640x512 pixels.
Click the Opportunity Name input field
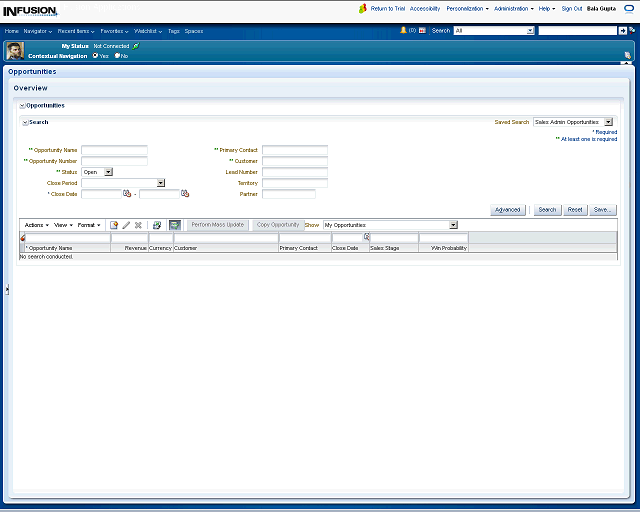pos(114,150)
